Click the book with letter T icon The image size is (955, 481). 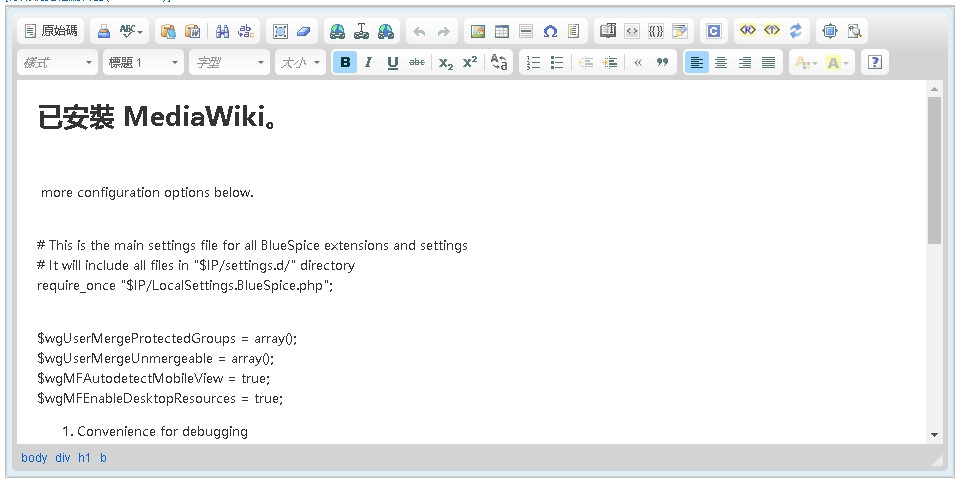tap(608, 31)
